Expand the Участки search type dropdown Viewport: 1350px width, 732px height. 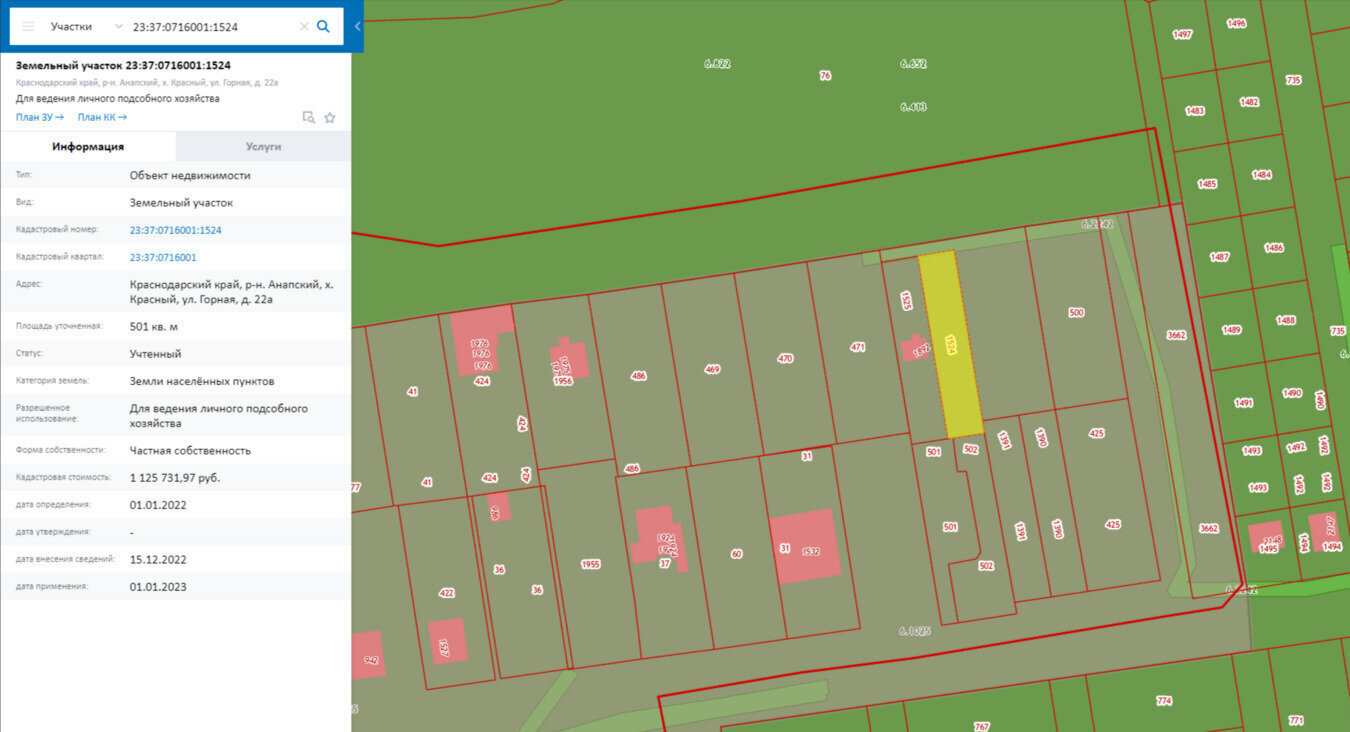click(x=85, y=27)
